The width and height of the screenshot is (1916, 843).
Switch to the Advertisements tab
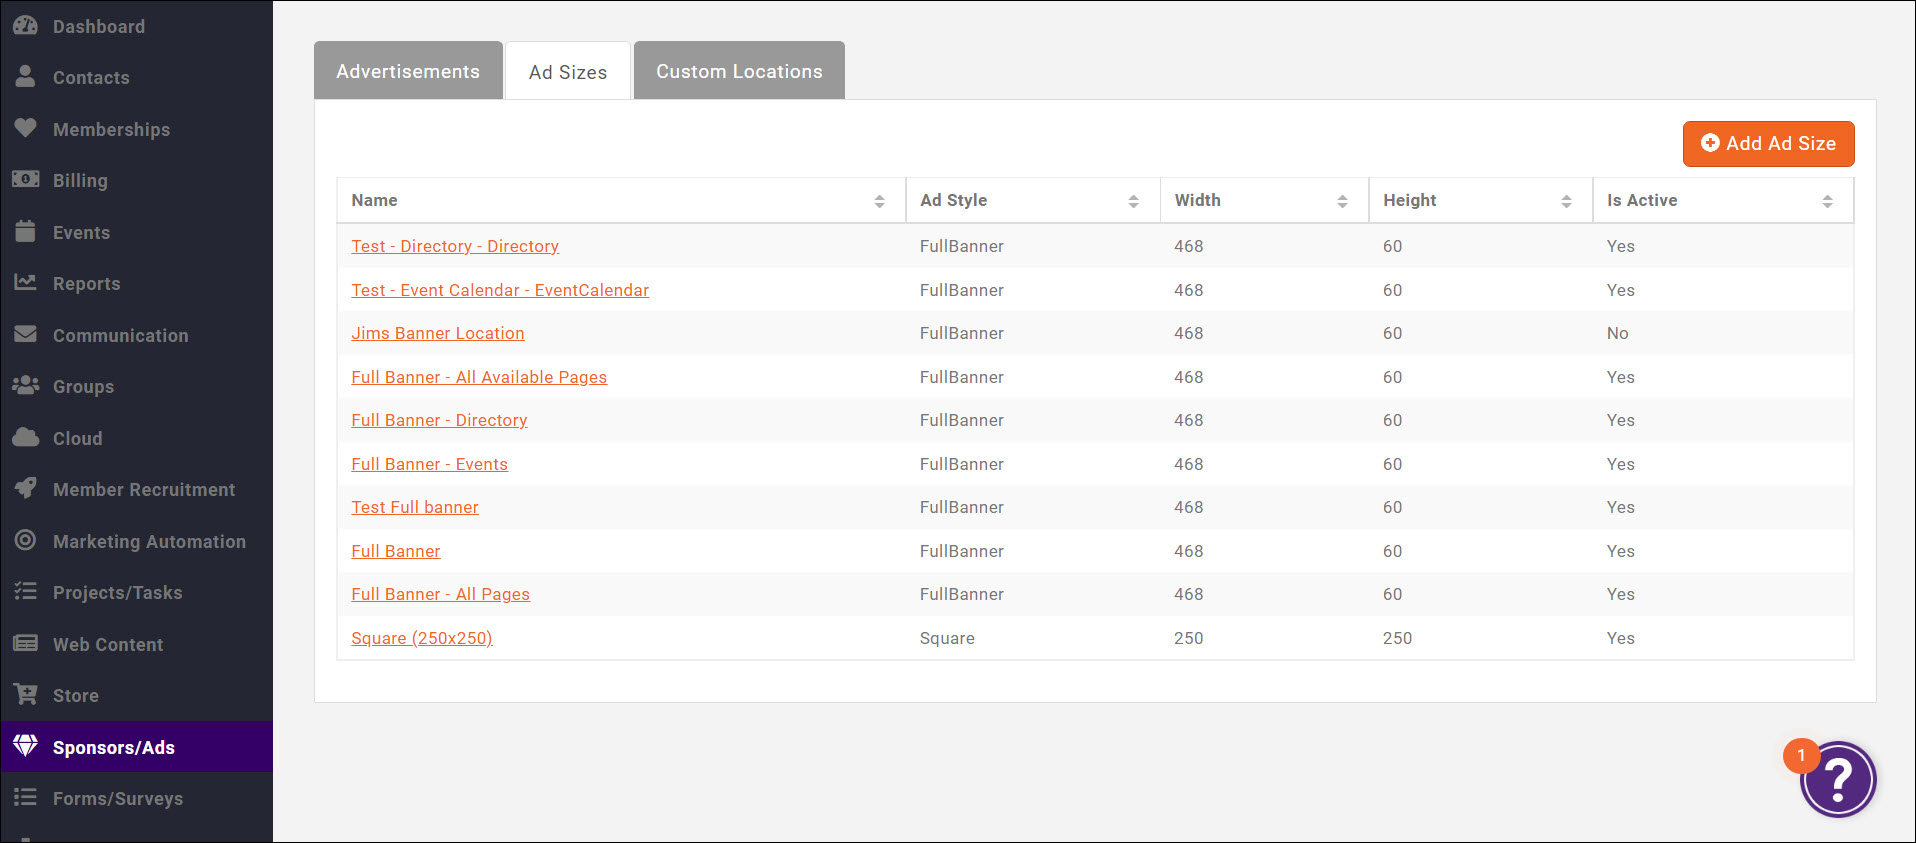click(408, 71)
